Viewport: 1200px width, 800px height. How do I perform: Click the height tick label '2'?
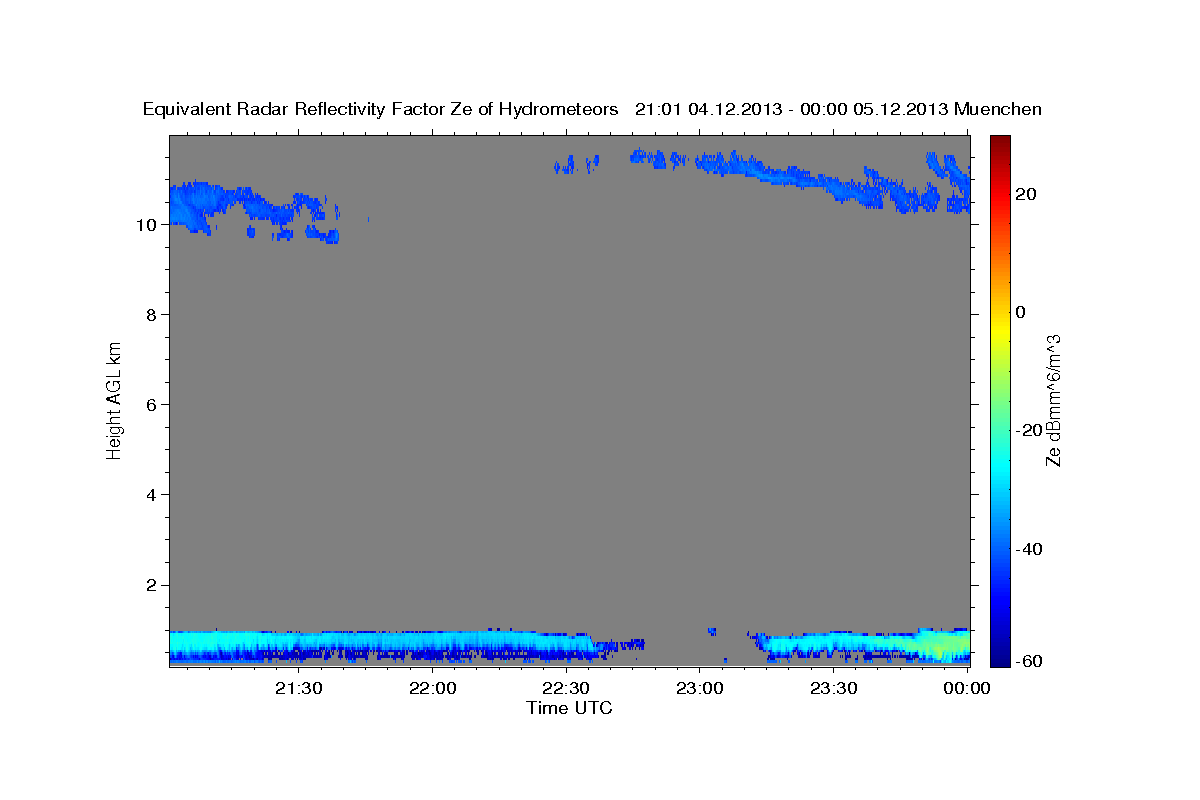click(150, 585)
